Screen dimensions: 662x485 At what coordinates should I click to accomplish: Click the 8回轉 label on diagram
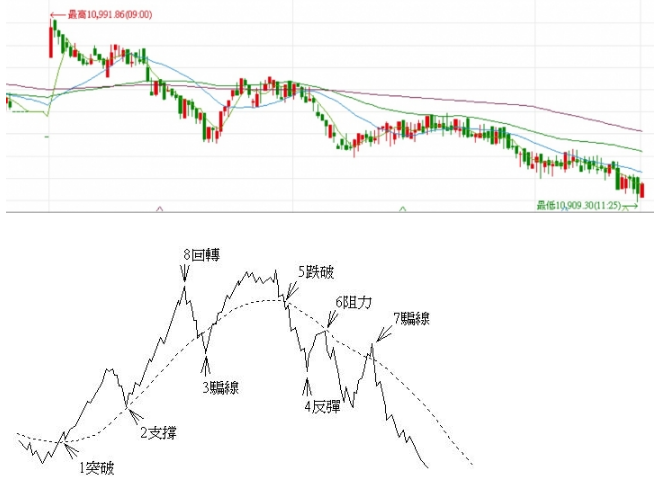point(201,255)
